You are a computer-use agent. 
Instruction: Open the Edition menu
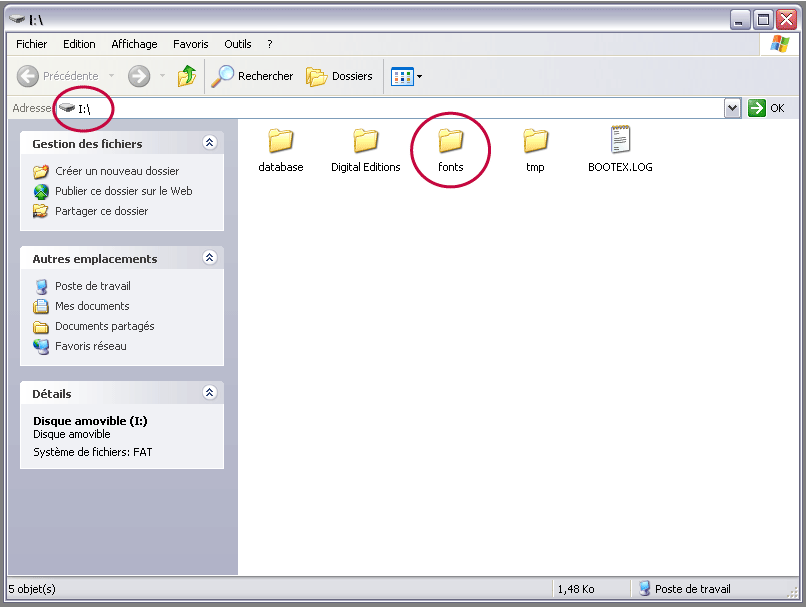coord(79,44)
